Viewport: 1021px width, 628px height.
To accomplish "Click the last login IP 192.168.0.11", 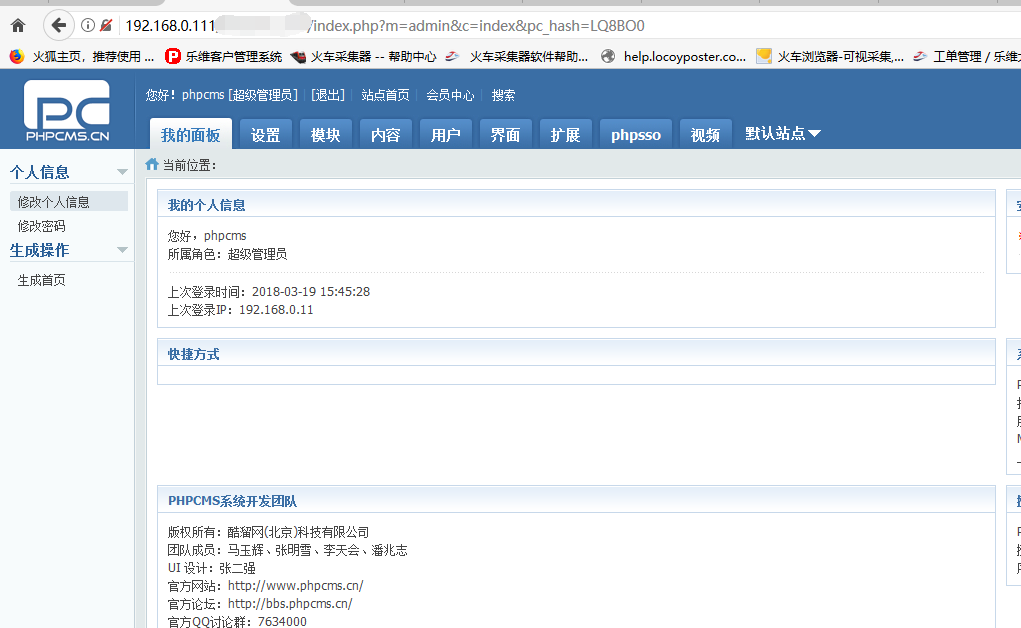I will pyautogui.click(x=276, y=310).
